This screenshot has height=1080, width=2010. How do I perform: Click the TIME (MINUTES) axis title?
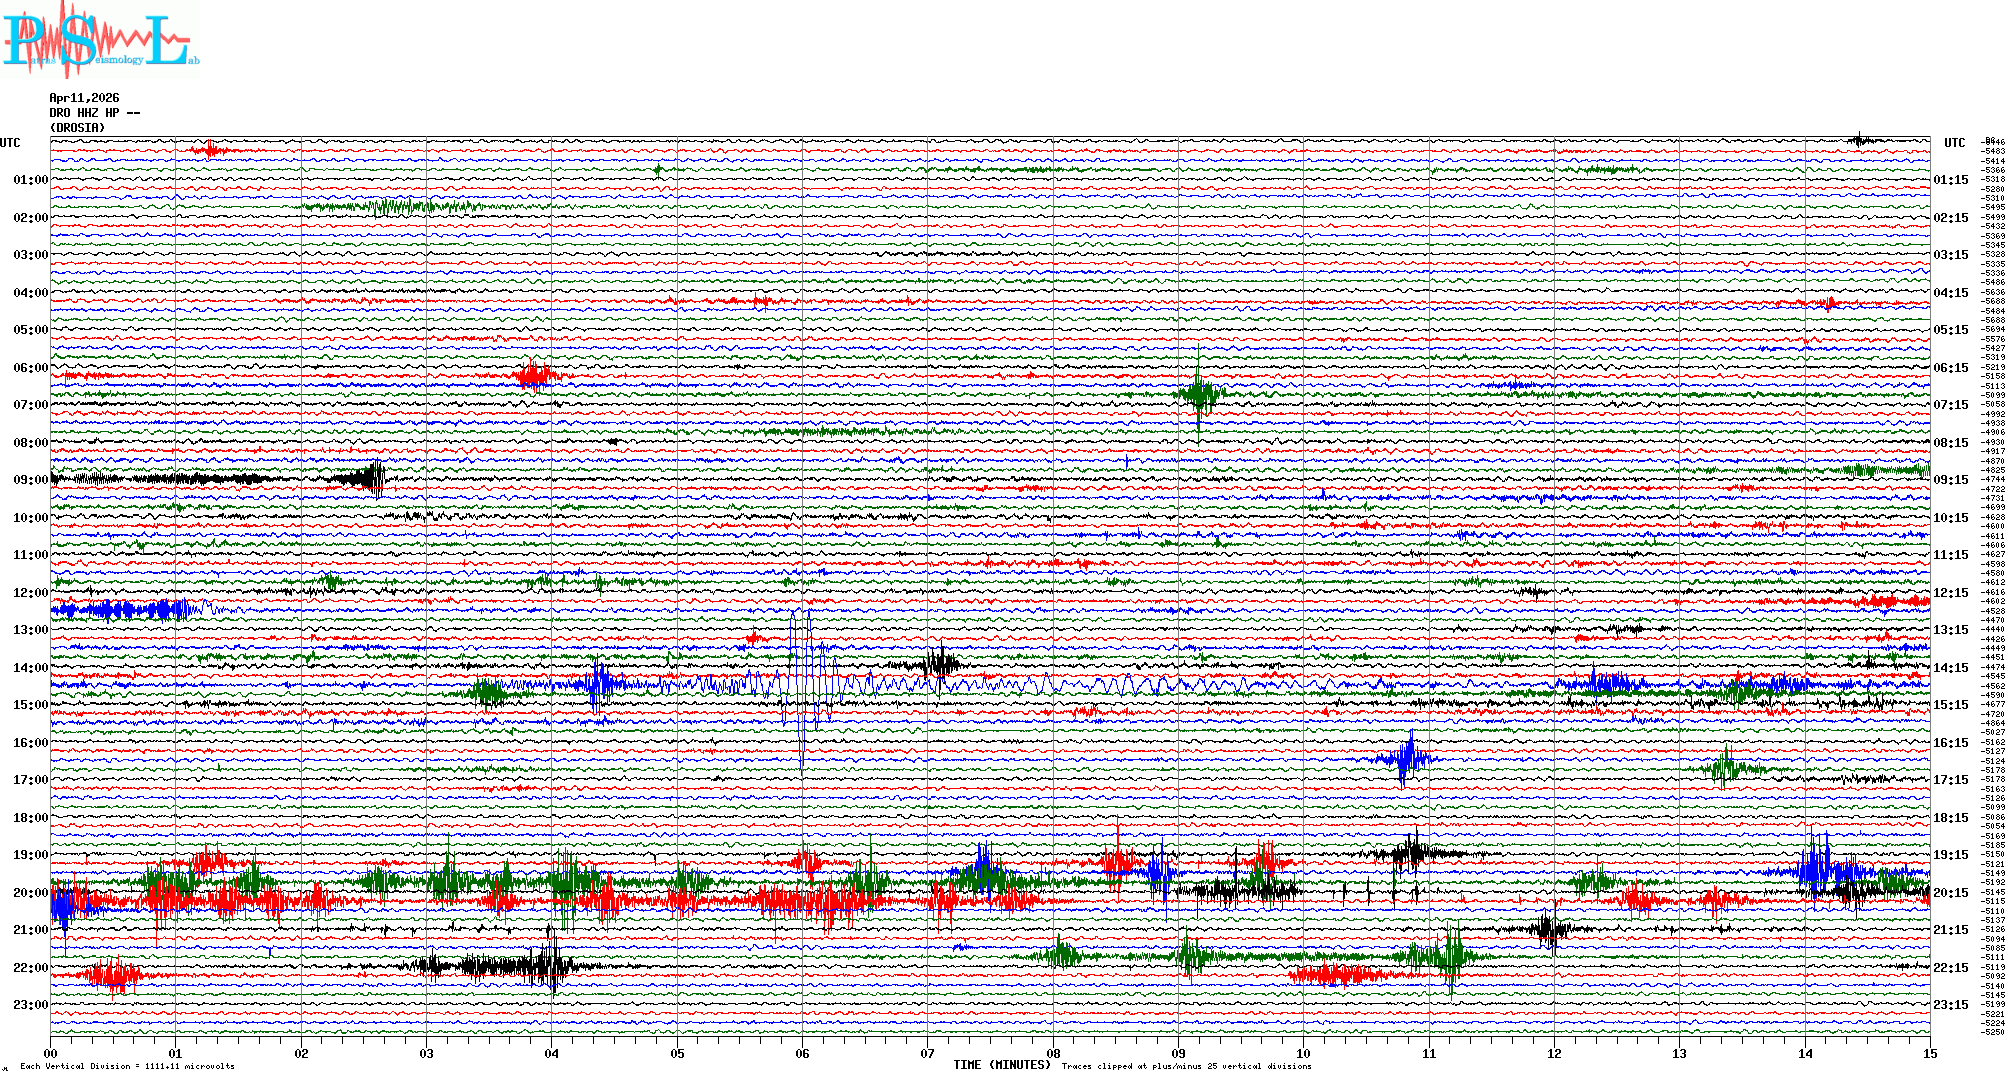[1001, 1065]
